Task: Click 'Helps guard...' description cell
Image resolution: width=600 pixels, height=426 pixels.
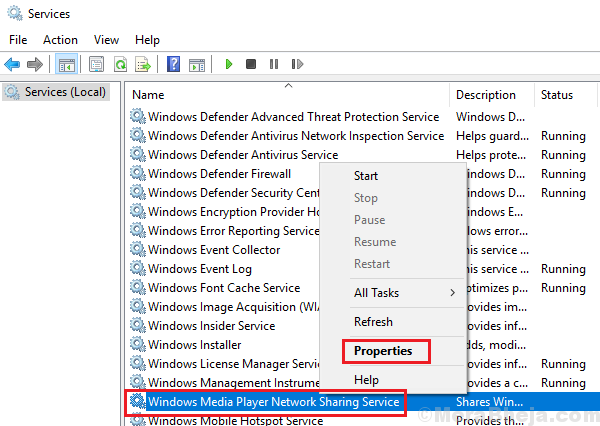Action: (492, 135)
